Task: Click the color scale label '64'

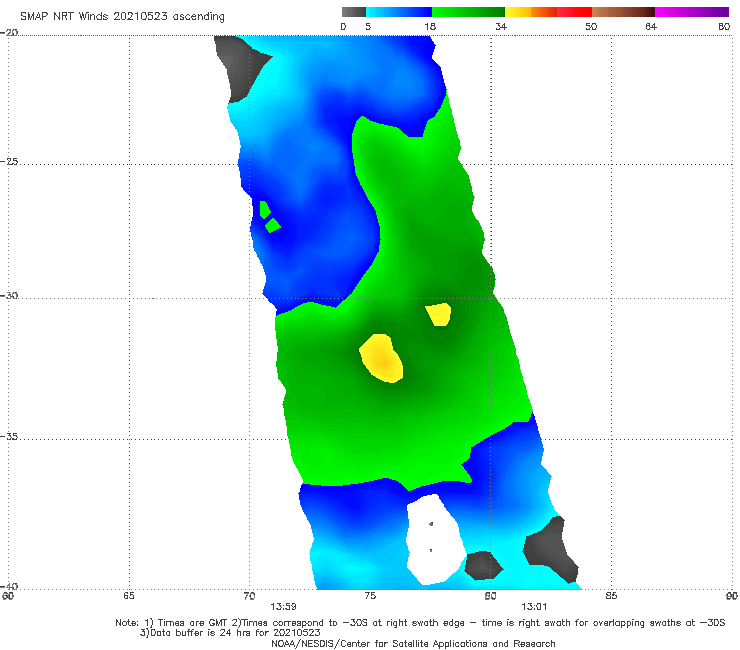Action: pos(651,26)
